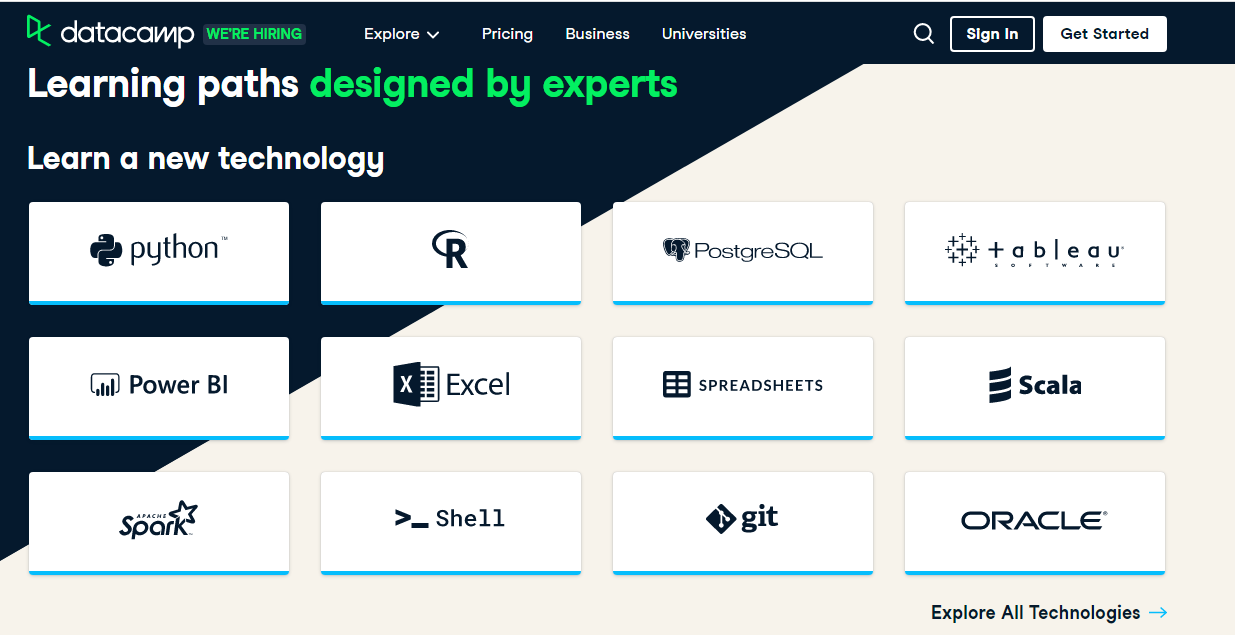This screenshot has width=1235, height=635.
Task: Choose the Tableau software card
Action: pyautogui.click(x=1035, y=253)
